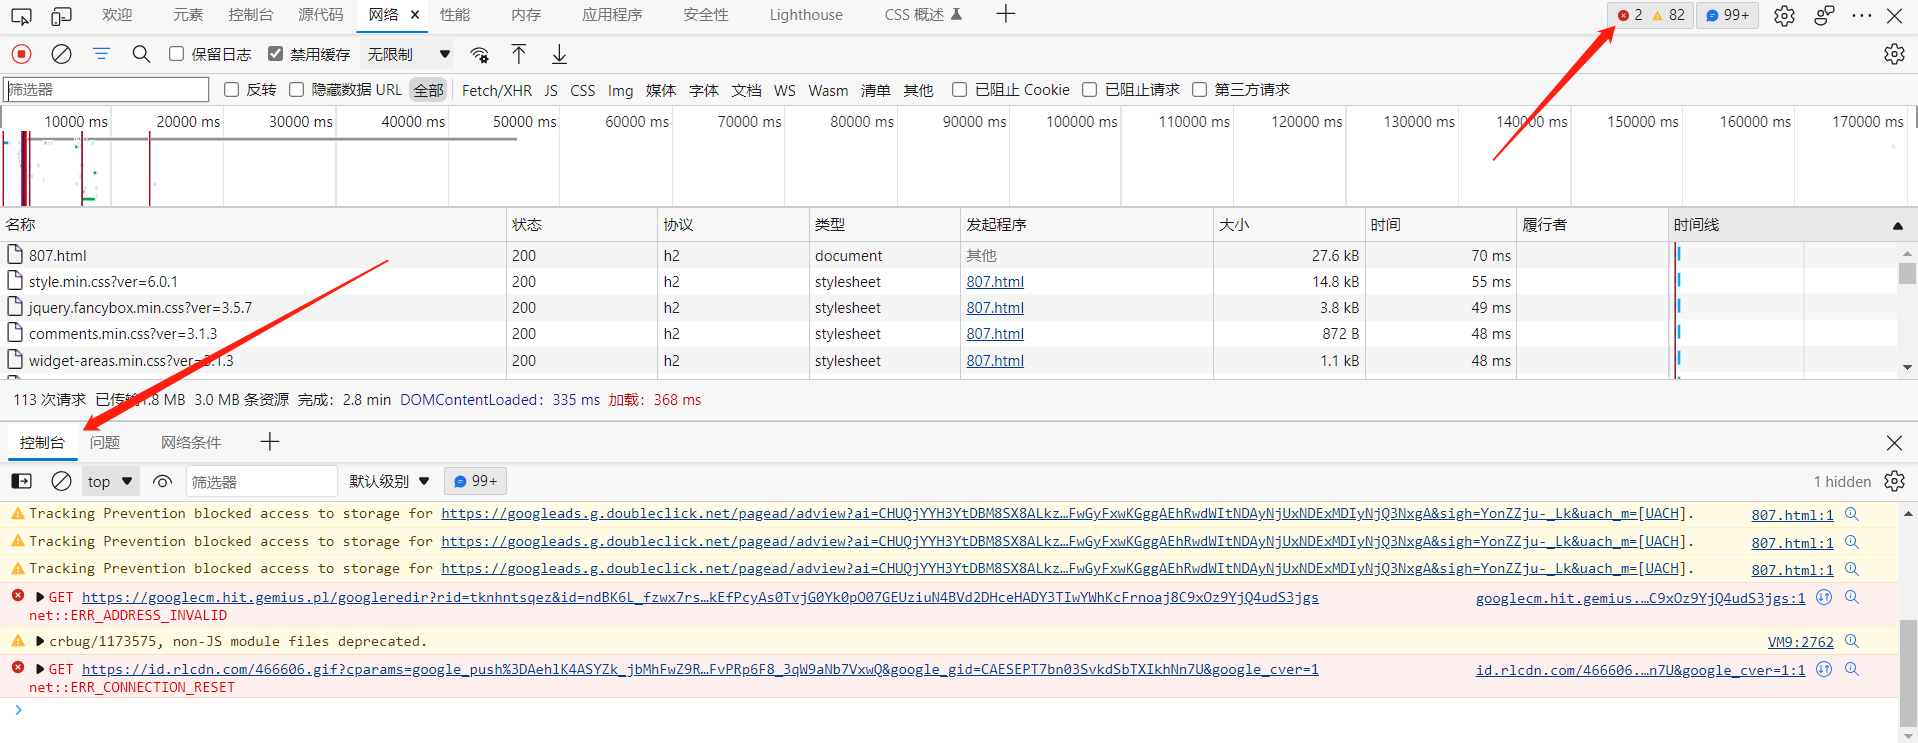
Task: Click Import HAR upload arrow
Action: coord(519,54)
